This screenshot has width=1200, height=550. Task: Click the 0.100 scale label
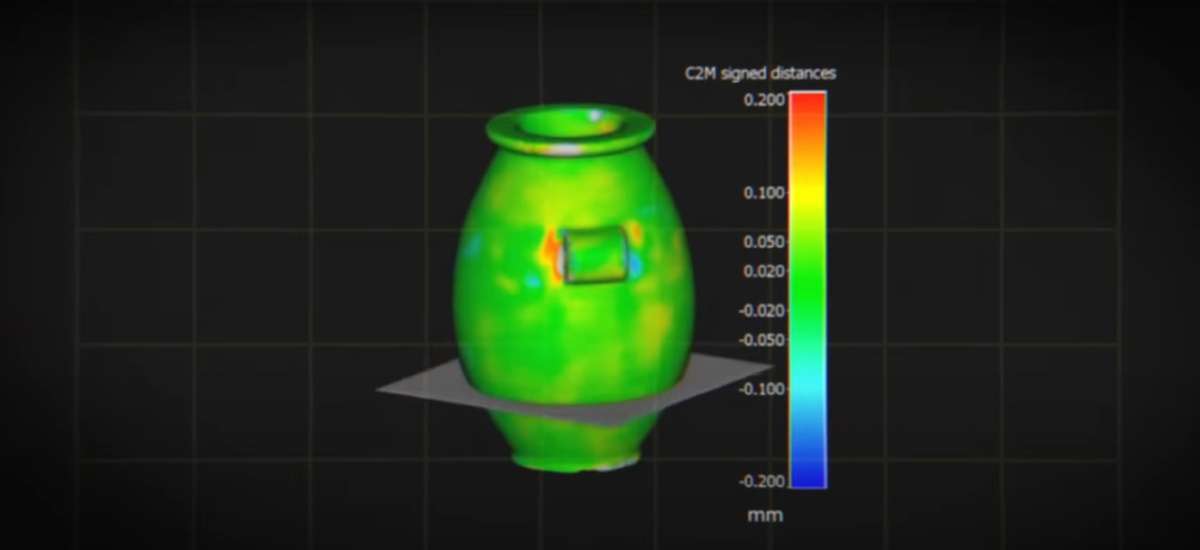point(763,193)
